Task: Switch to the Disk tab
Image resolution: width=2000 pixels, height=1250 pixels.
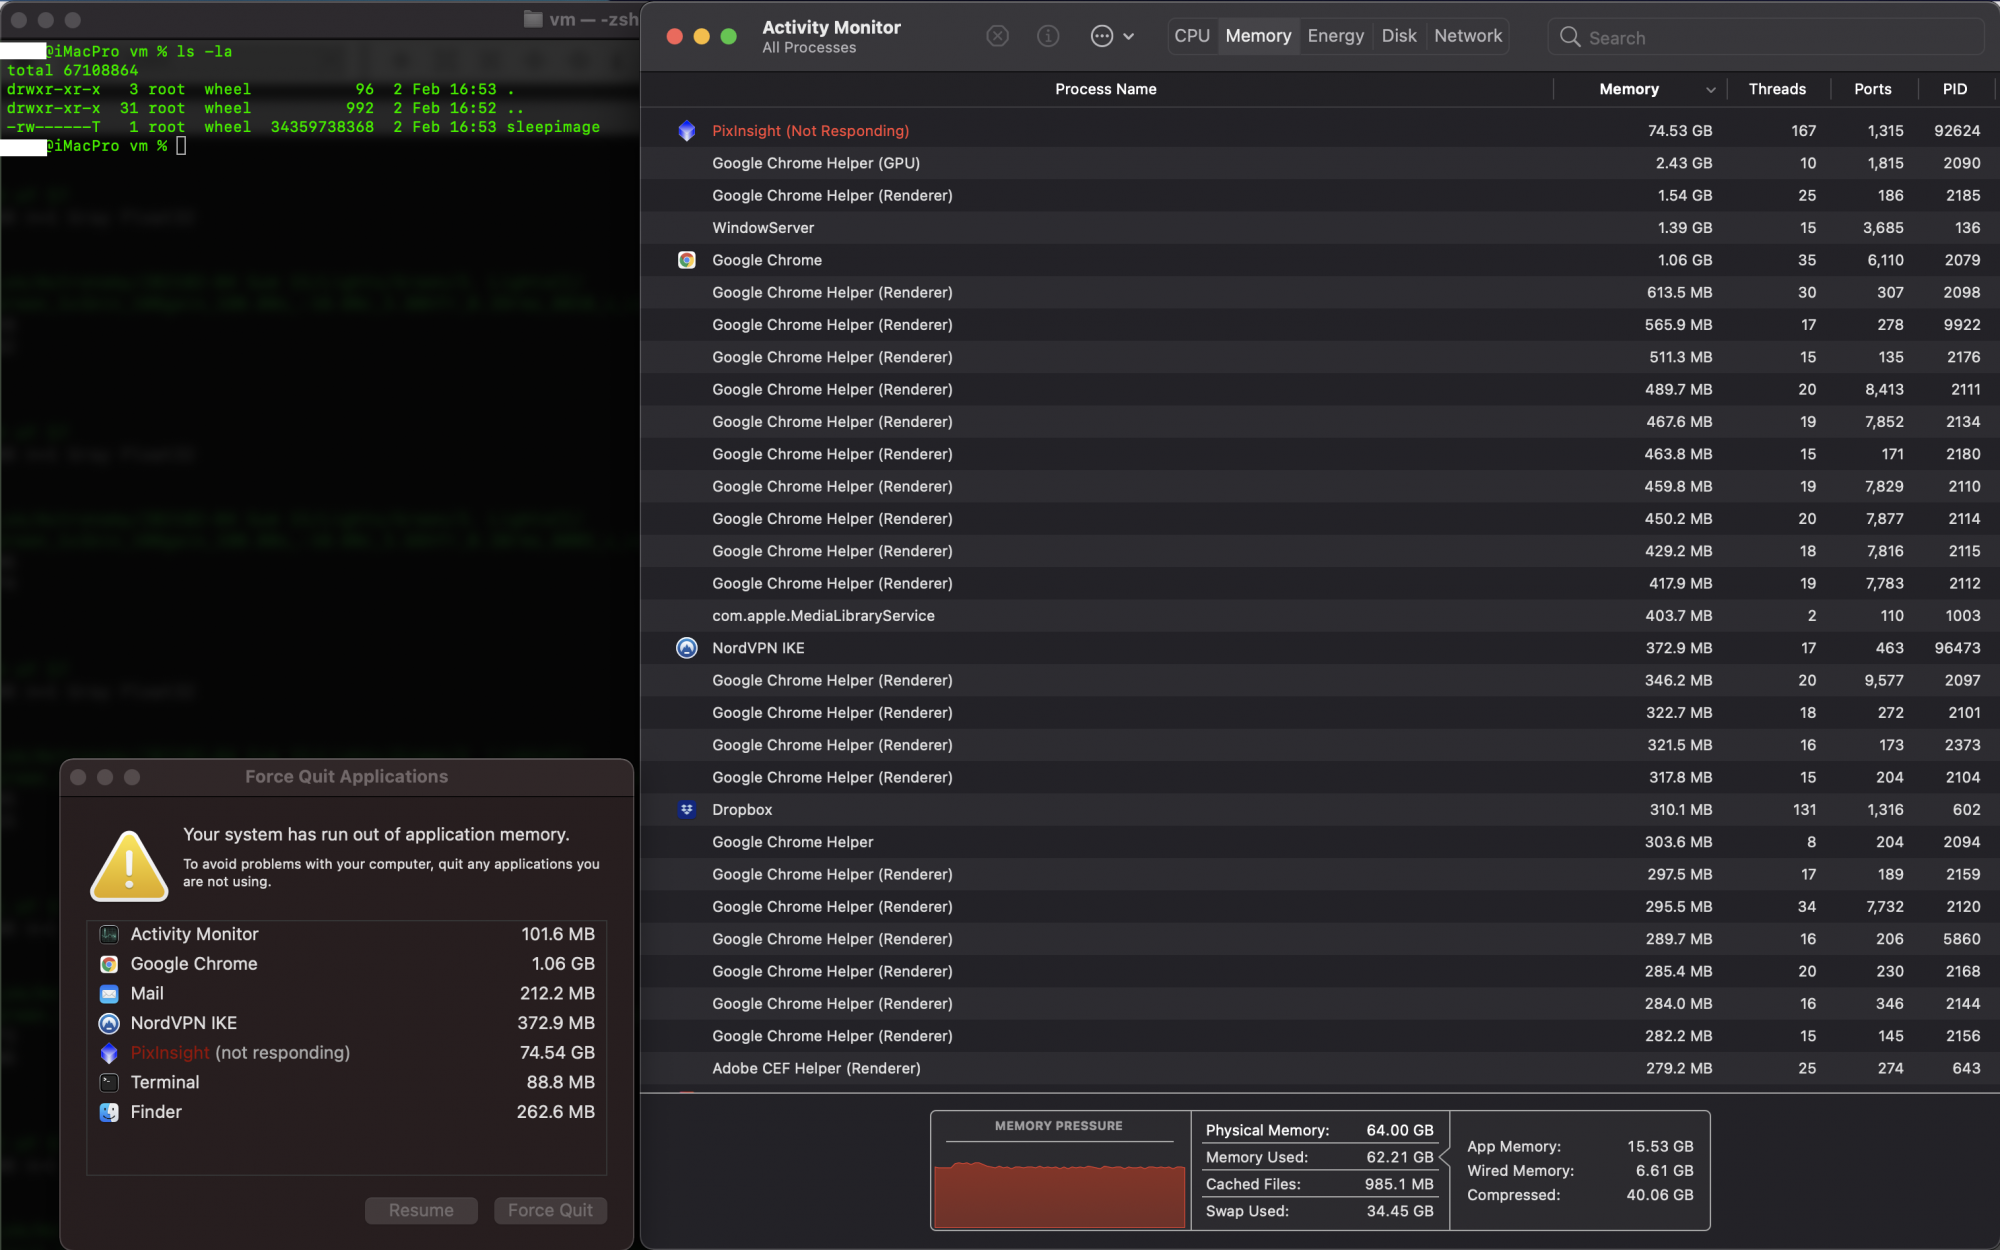Action: pyautogui.click(x=1398, y=36)
